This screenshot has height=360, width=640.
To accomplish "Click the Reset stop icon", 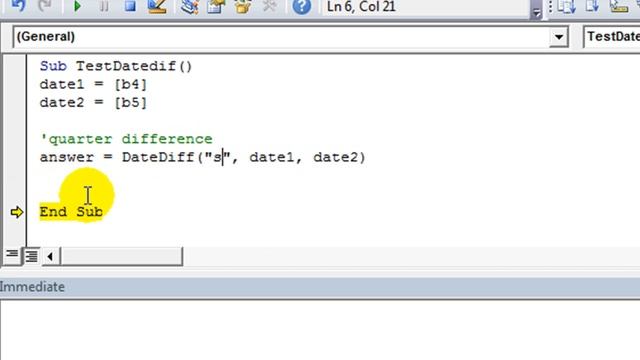I will [x=130, y=6].
